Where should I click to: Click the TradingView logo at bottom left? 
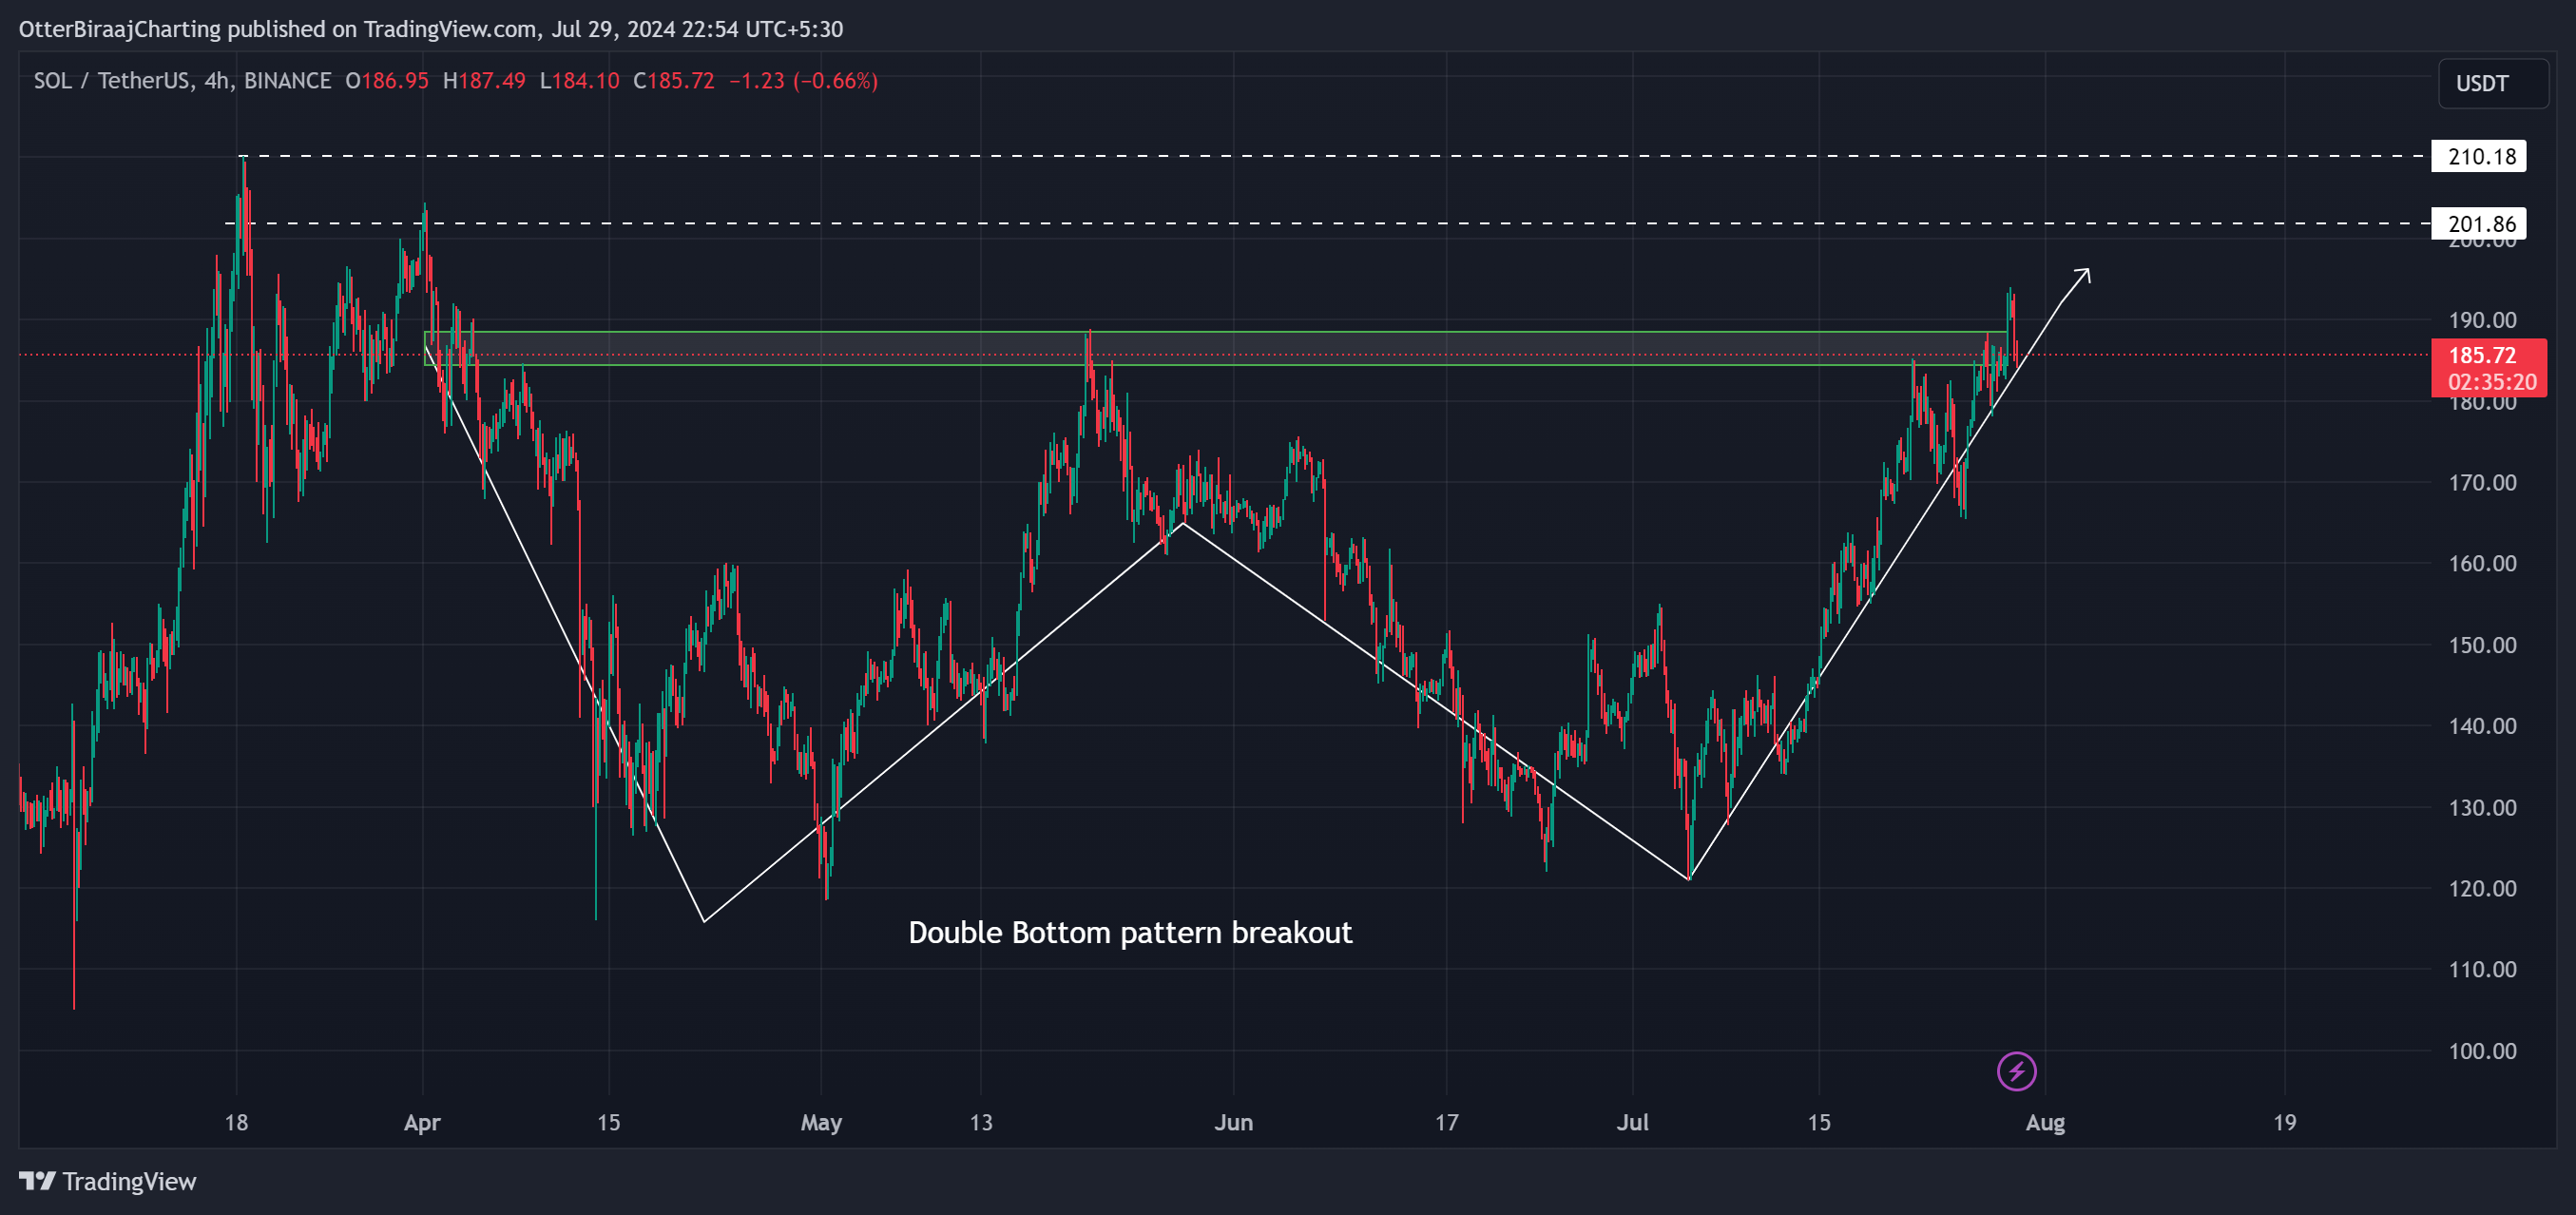pos(108,1181)
